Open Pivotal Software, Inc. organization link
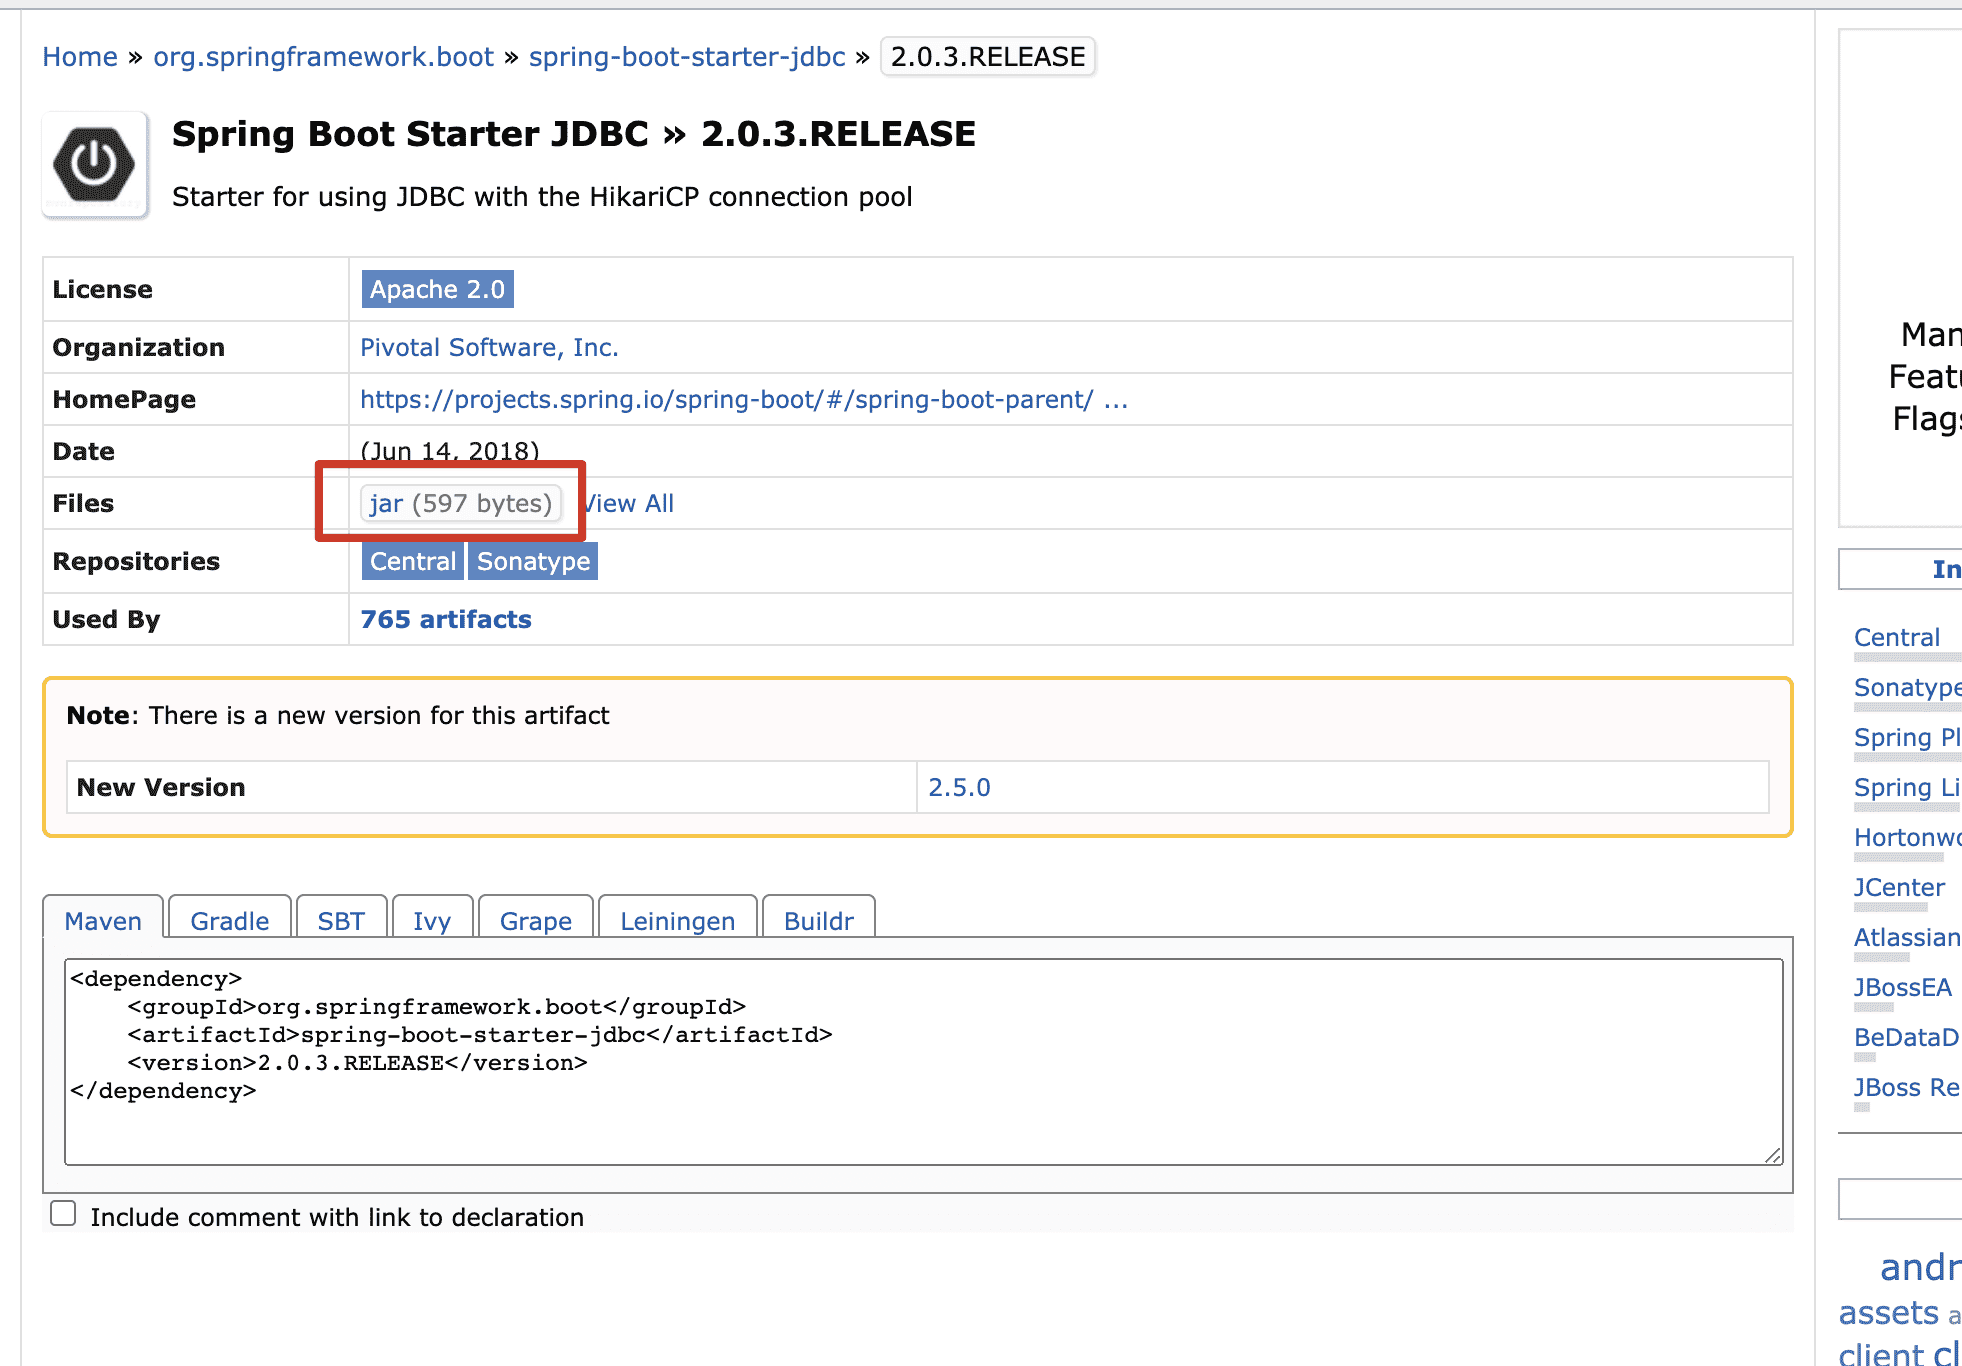Image resolution: width=1962 pixels, height=1366 pixels. [x=489, y=347]
